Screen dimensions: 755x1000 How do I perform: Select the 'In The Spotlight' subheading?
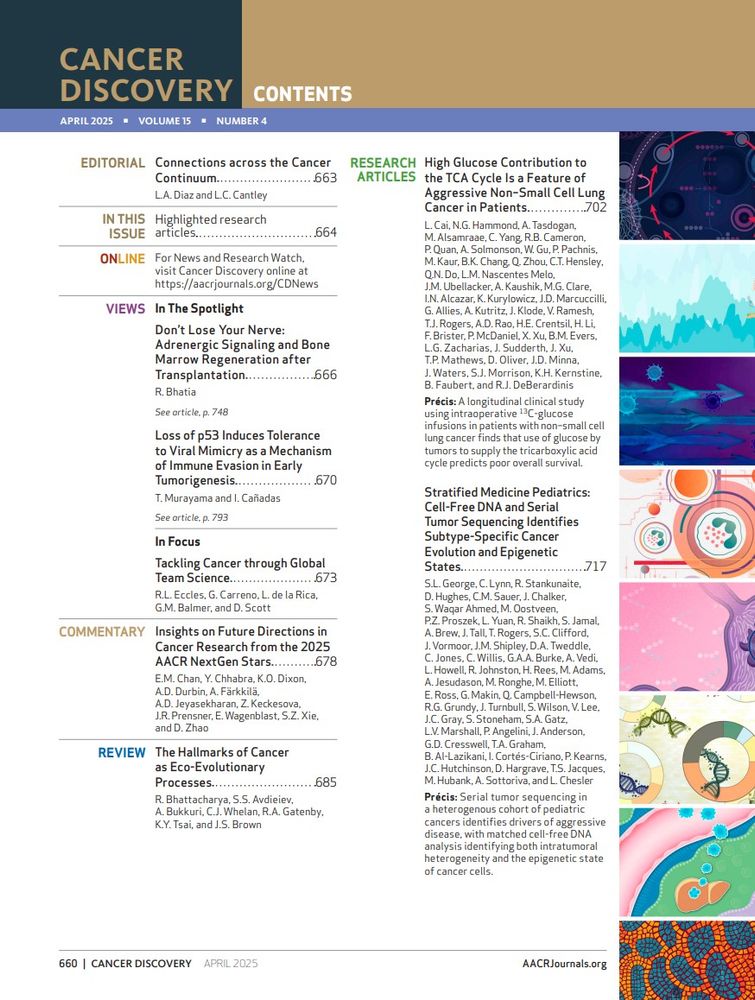coord(199,309)
